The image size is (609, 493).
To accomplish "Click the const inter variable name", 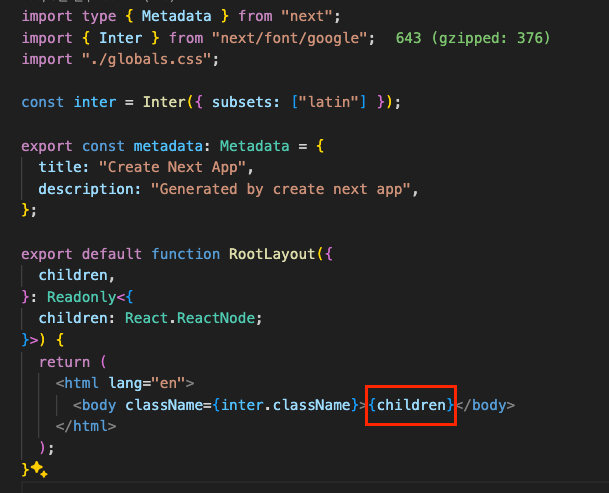I will [95, 102].
